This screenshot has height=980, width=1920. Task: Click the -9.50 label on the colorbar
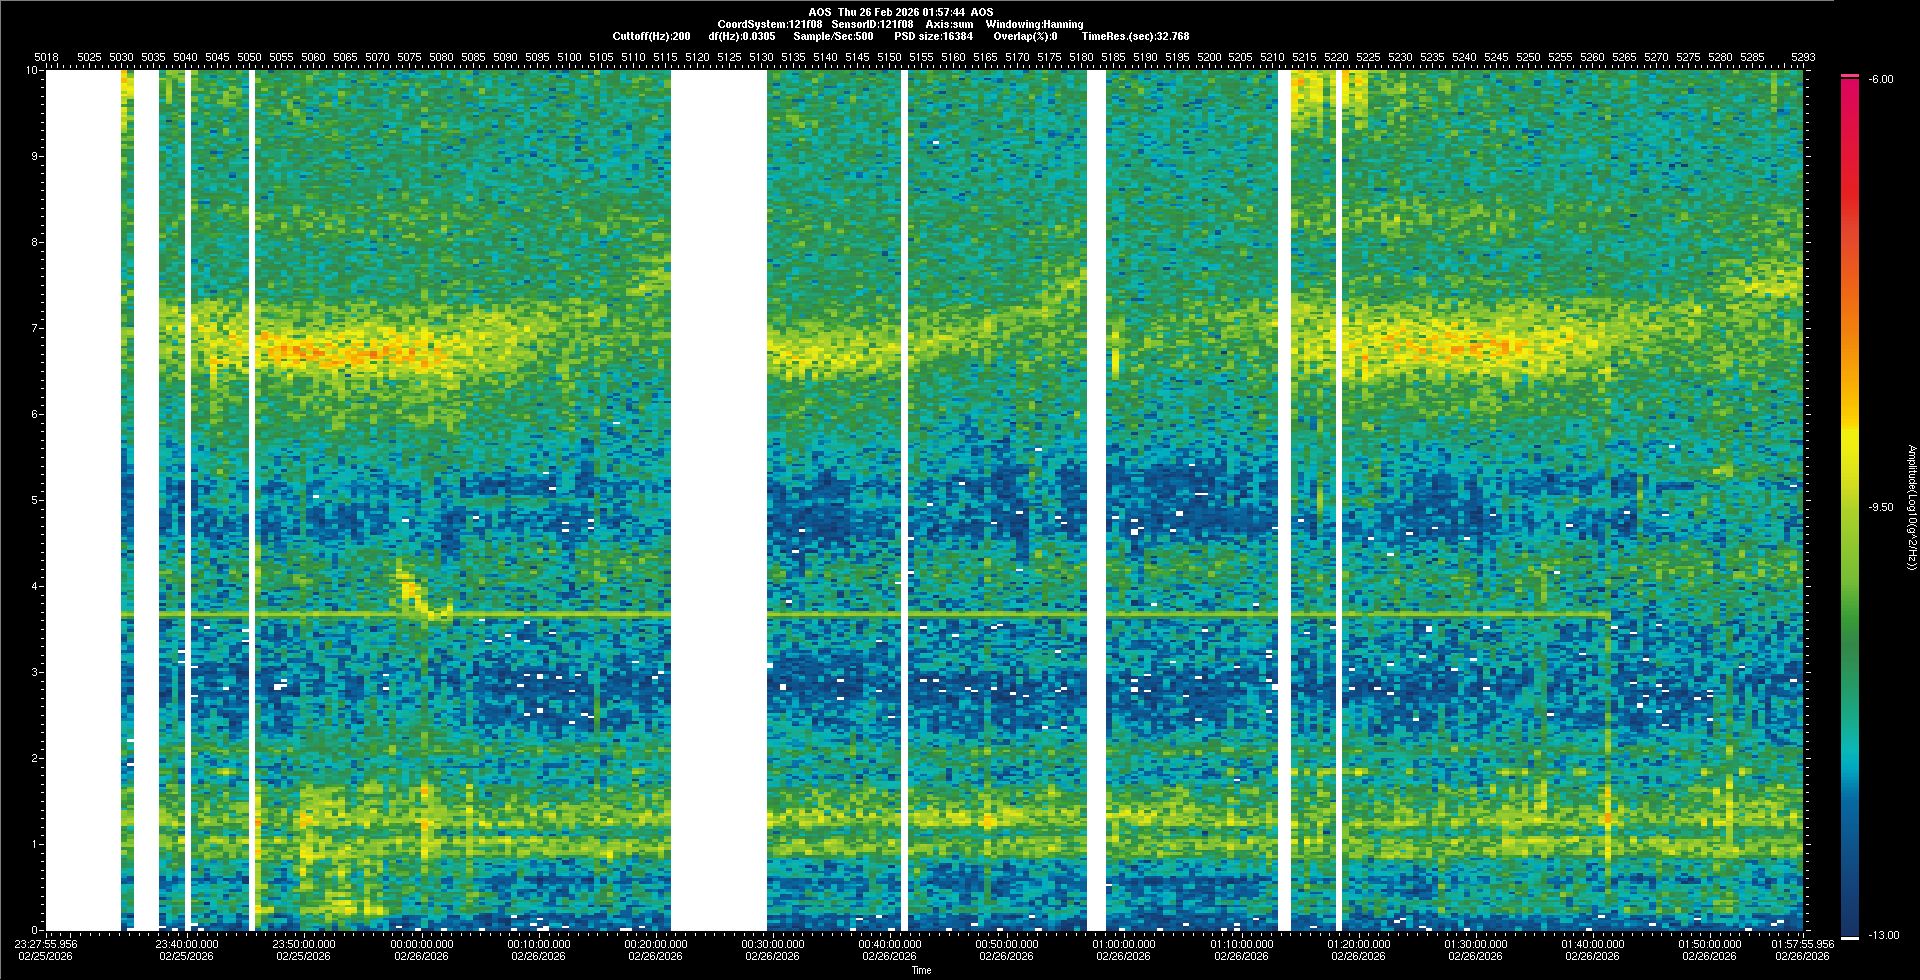(x=1881, y=507)
